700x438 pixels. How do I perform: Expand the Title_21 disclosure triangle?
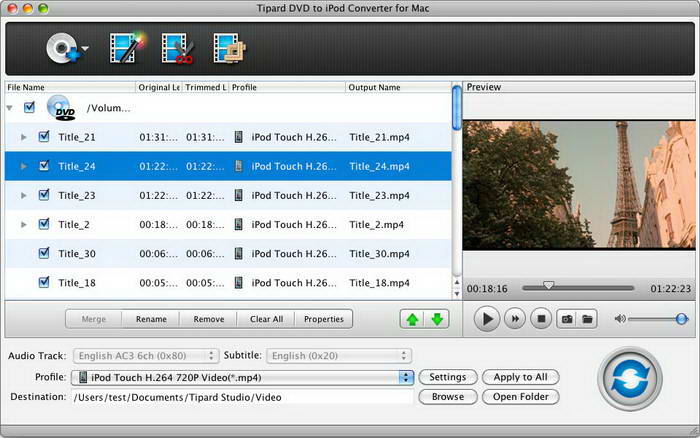point(24,137)
